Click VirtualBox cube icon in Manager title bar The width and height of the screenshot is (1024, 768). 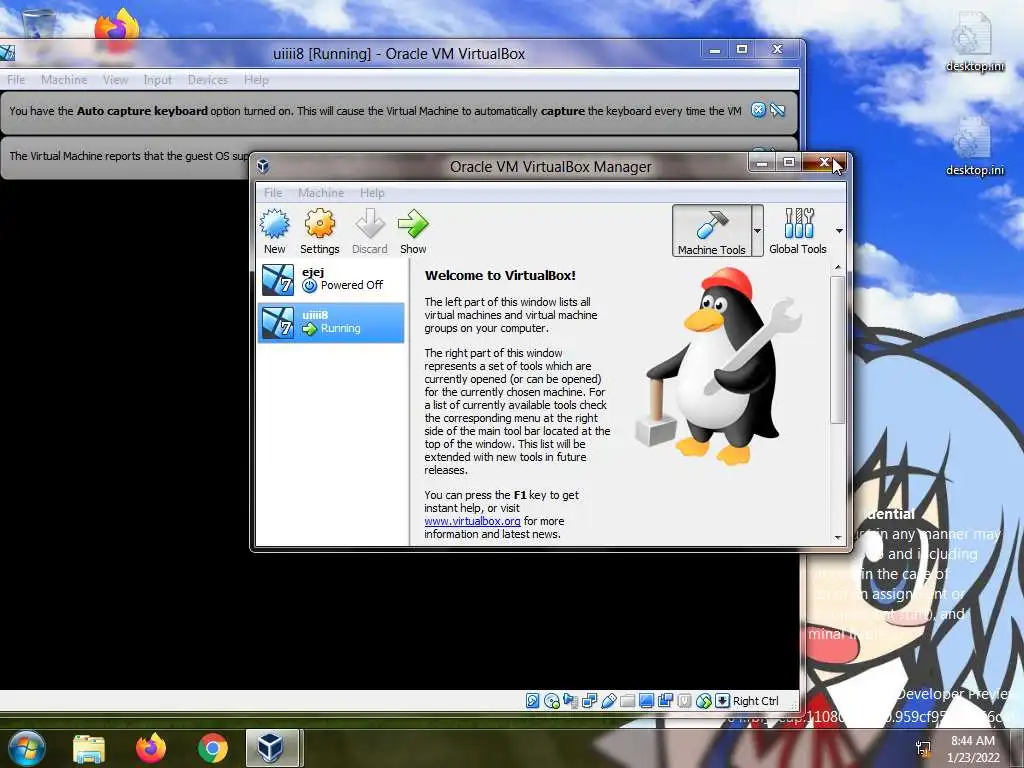coord(263,167)
